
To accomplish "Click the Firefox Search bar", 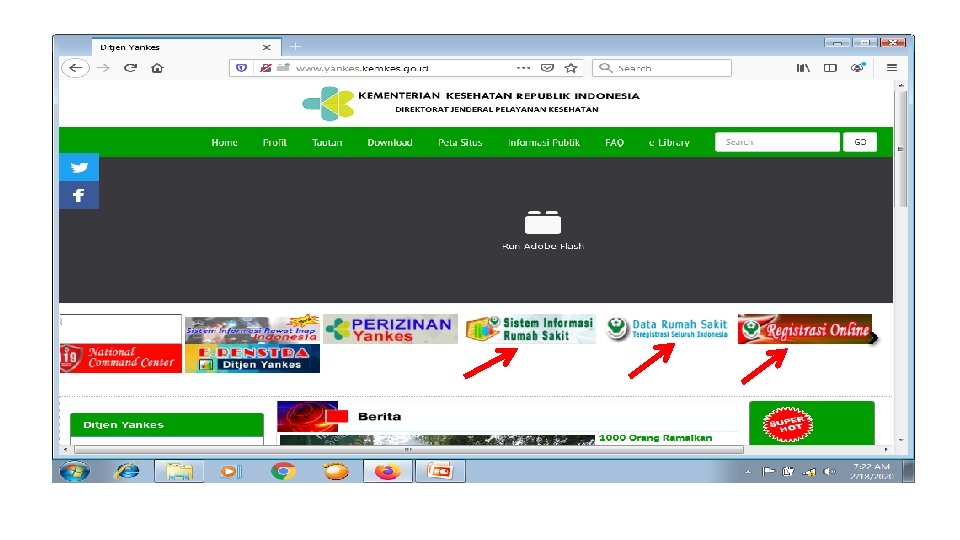I will coord(662,68).
